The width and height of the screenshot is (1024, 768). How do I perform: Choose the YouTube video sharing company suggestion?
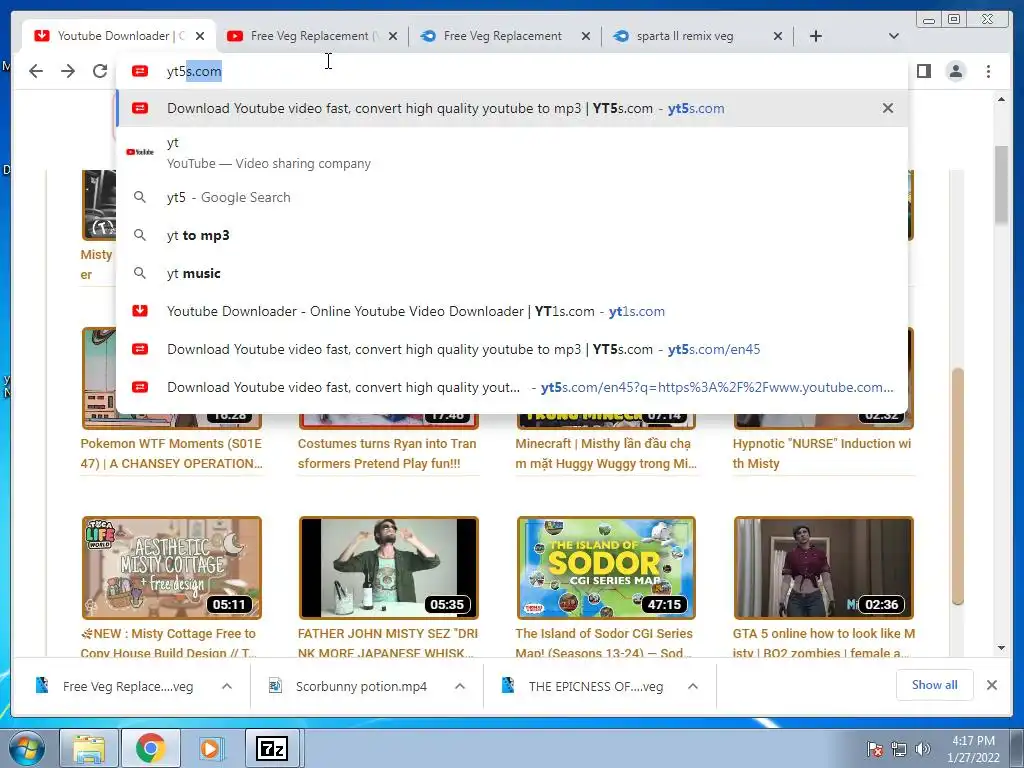511,153
